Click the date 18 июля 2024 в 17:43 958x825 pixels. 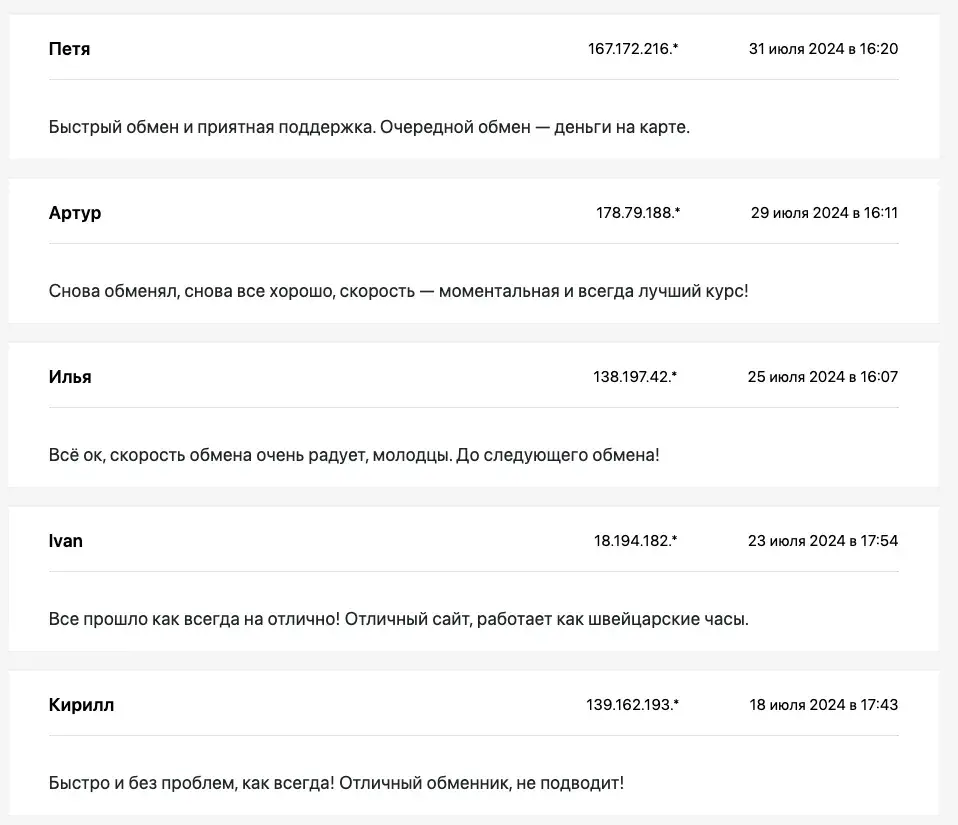[x=824, y=705]
